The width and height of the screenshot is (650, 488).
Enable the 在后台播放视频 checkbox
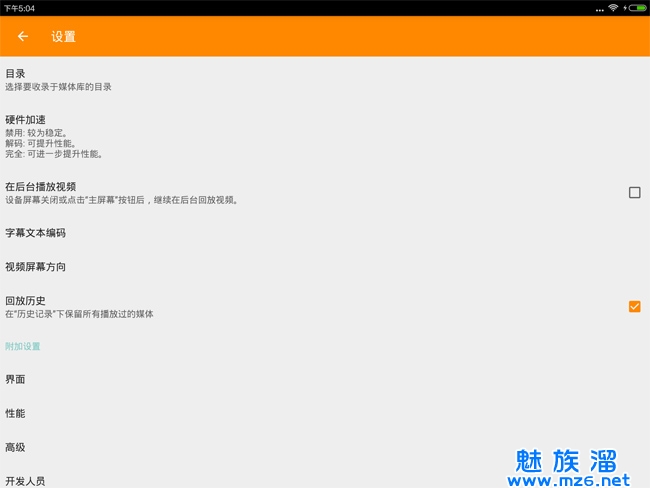634,192
